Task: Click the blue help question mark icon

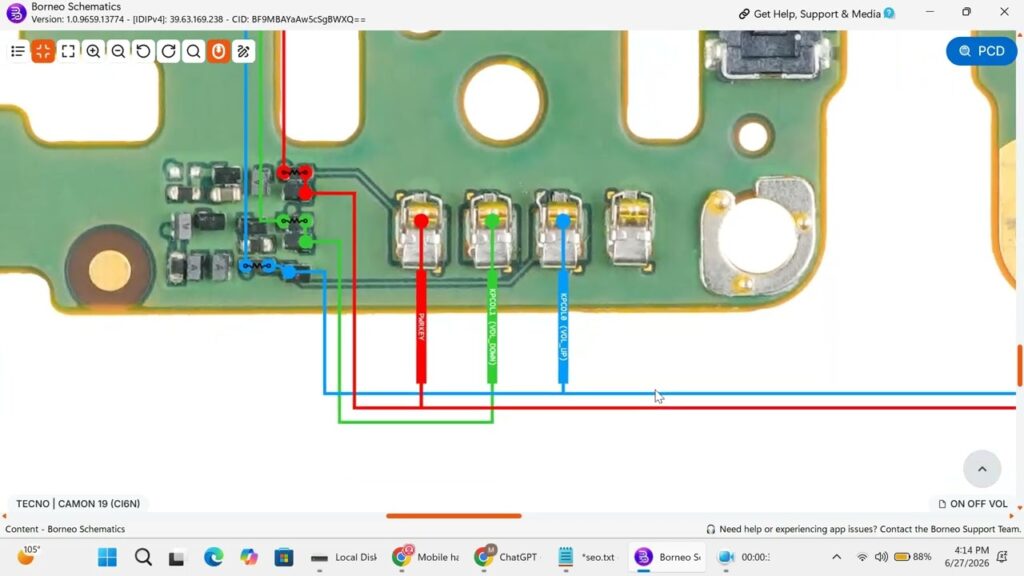Action: tap(889, 13)
